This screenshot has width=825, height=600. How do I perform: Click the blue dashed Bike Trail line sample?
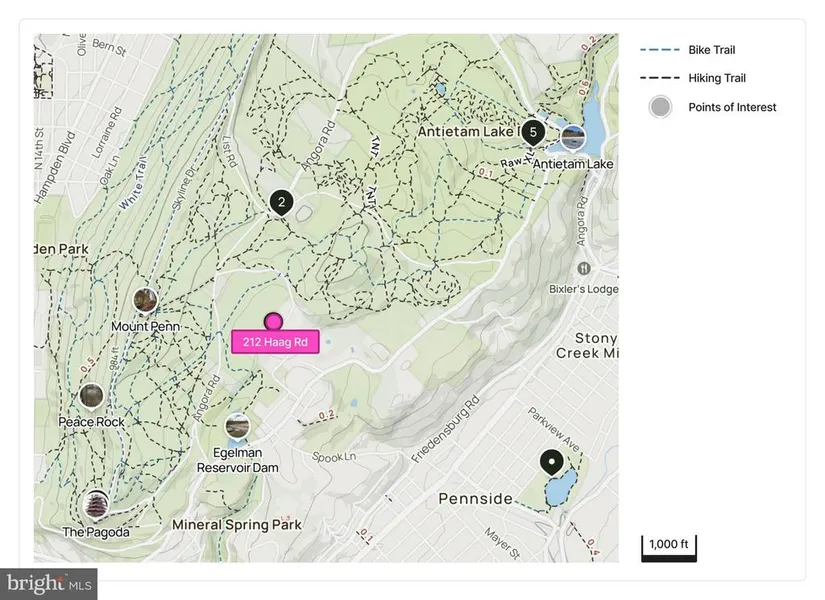(659, 50)
